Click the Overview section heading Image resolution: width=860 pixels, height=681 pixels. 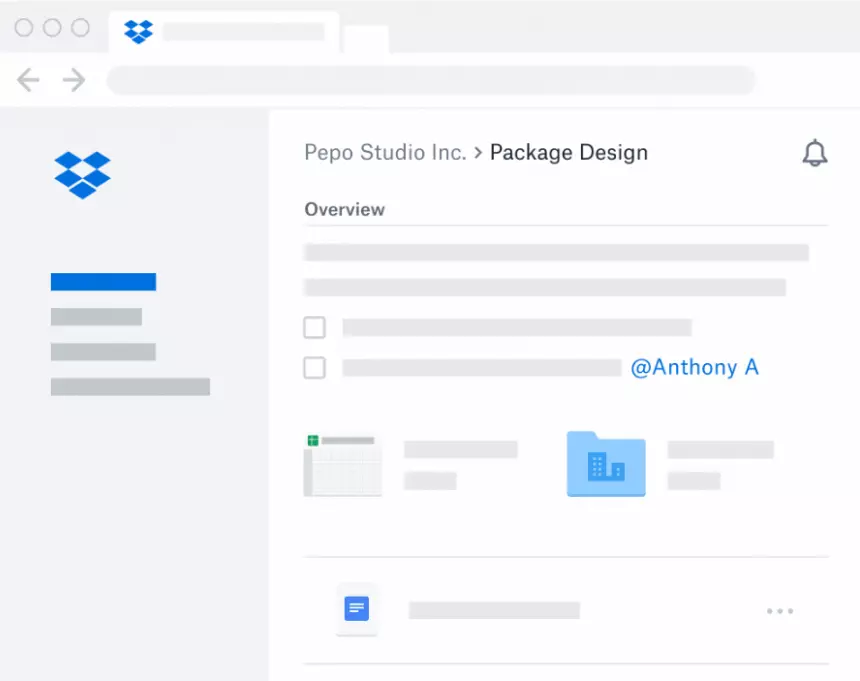coord(344,209)
